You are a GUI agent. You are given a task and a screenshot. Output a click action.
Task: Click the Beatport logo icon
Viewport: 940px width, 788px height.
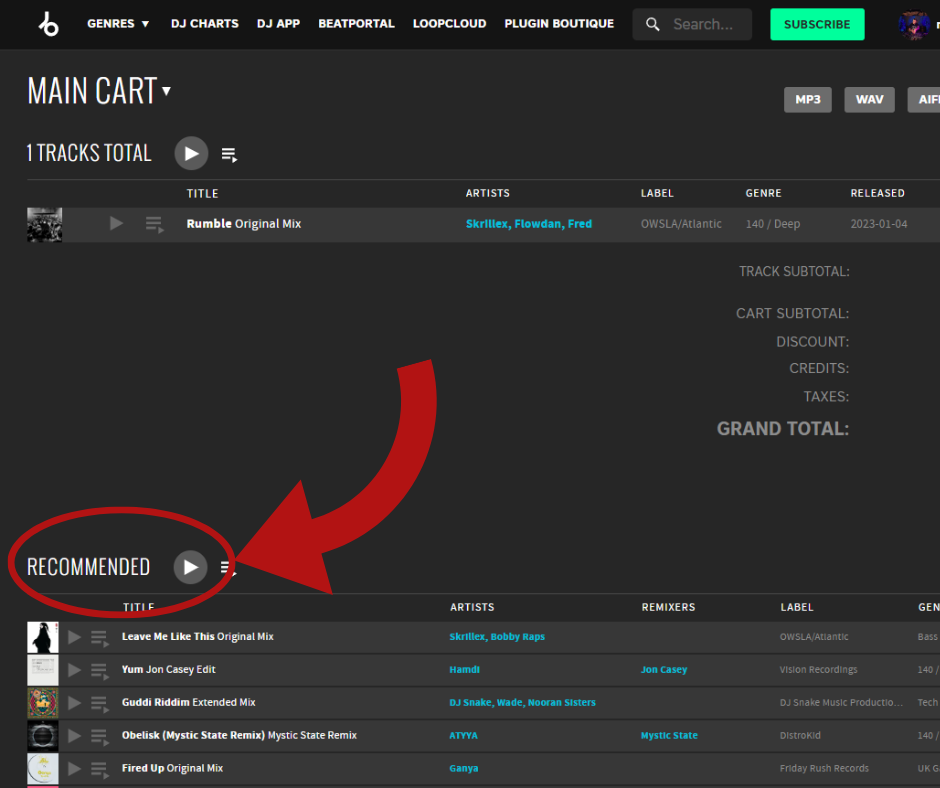(49, 24)
